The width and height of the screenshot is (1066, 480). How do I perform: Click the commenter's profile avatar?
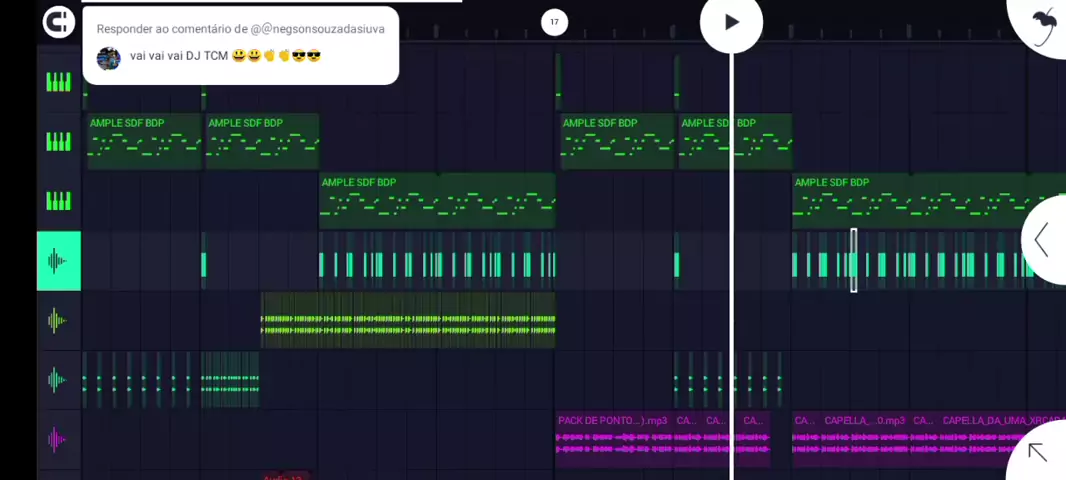tap(108, 58)
